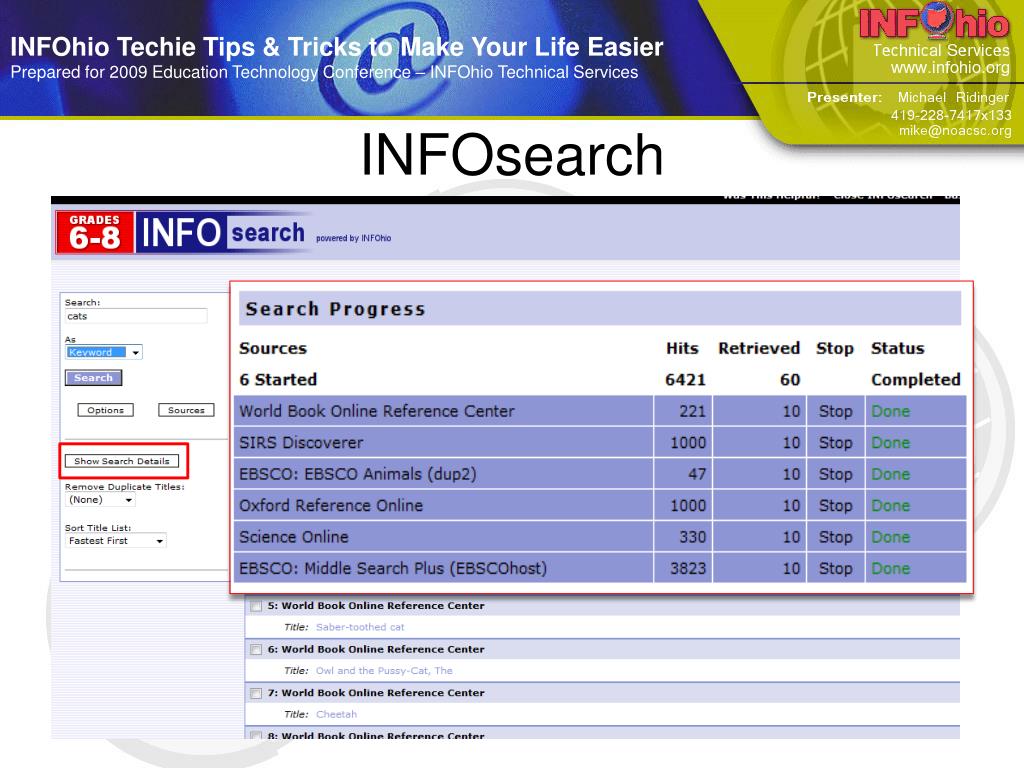Screen dimensions: 1024x768
Task: Click the EBSCO: Middle Search Plus (EBSCOhost) source
Action: 393,568
